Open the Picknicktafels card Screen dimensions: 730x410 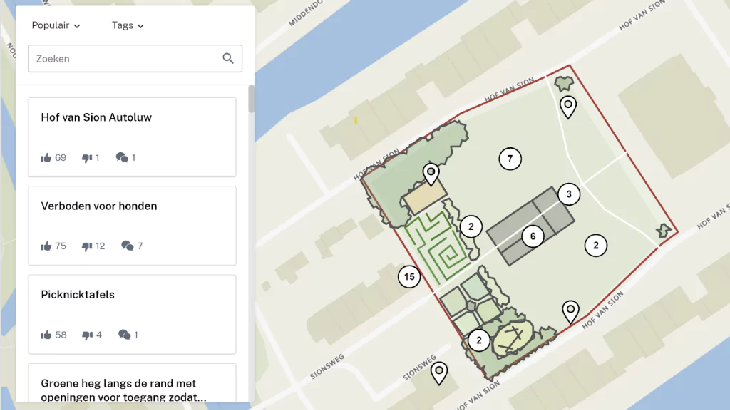[132, 315]
